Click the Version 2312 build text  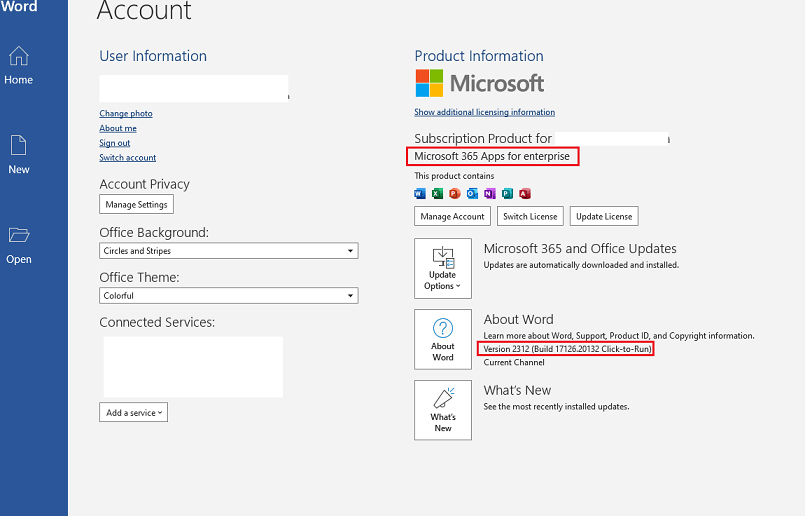(x=567, y=349)
